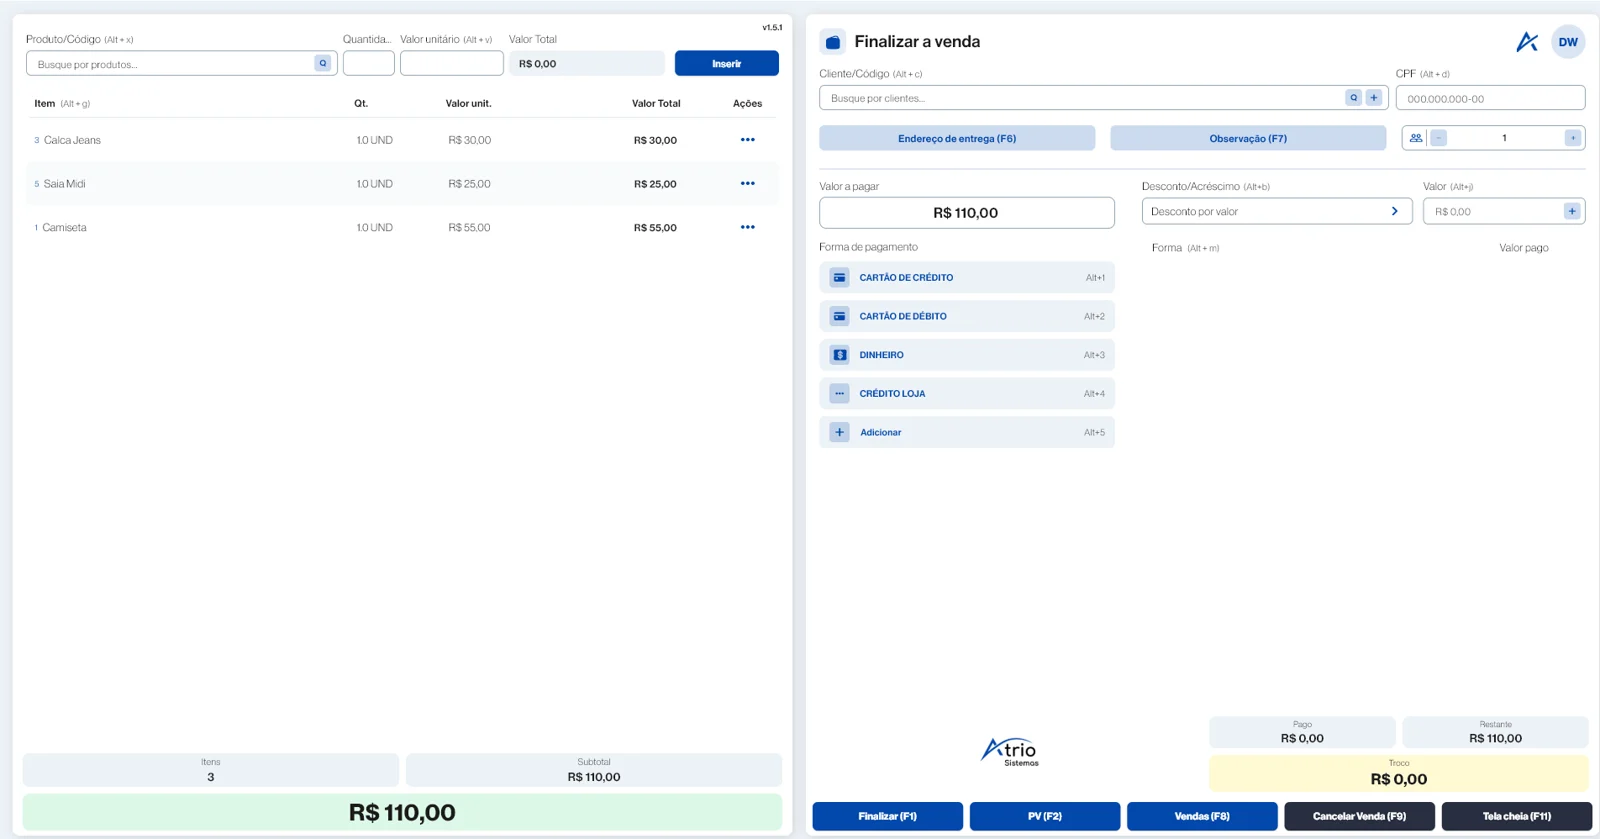The height and width of the screenshot is (839, 1600).
Task: Select Cartão de Débito payment method
Action: 967,316
